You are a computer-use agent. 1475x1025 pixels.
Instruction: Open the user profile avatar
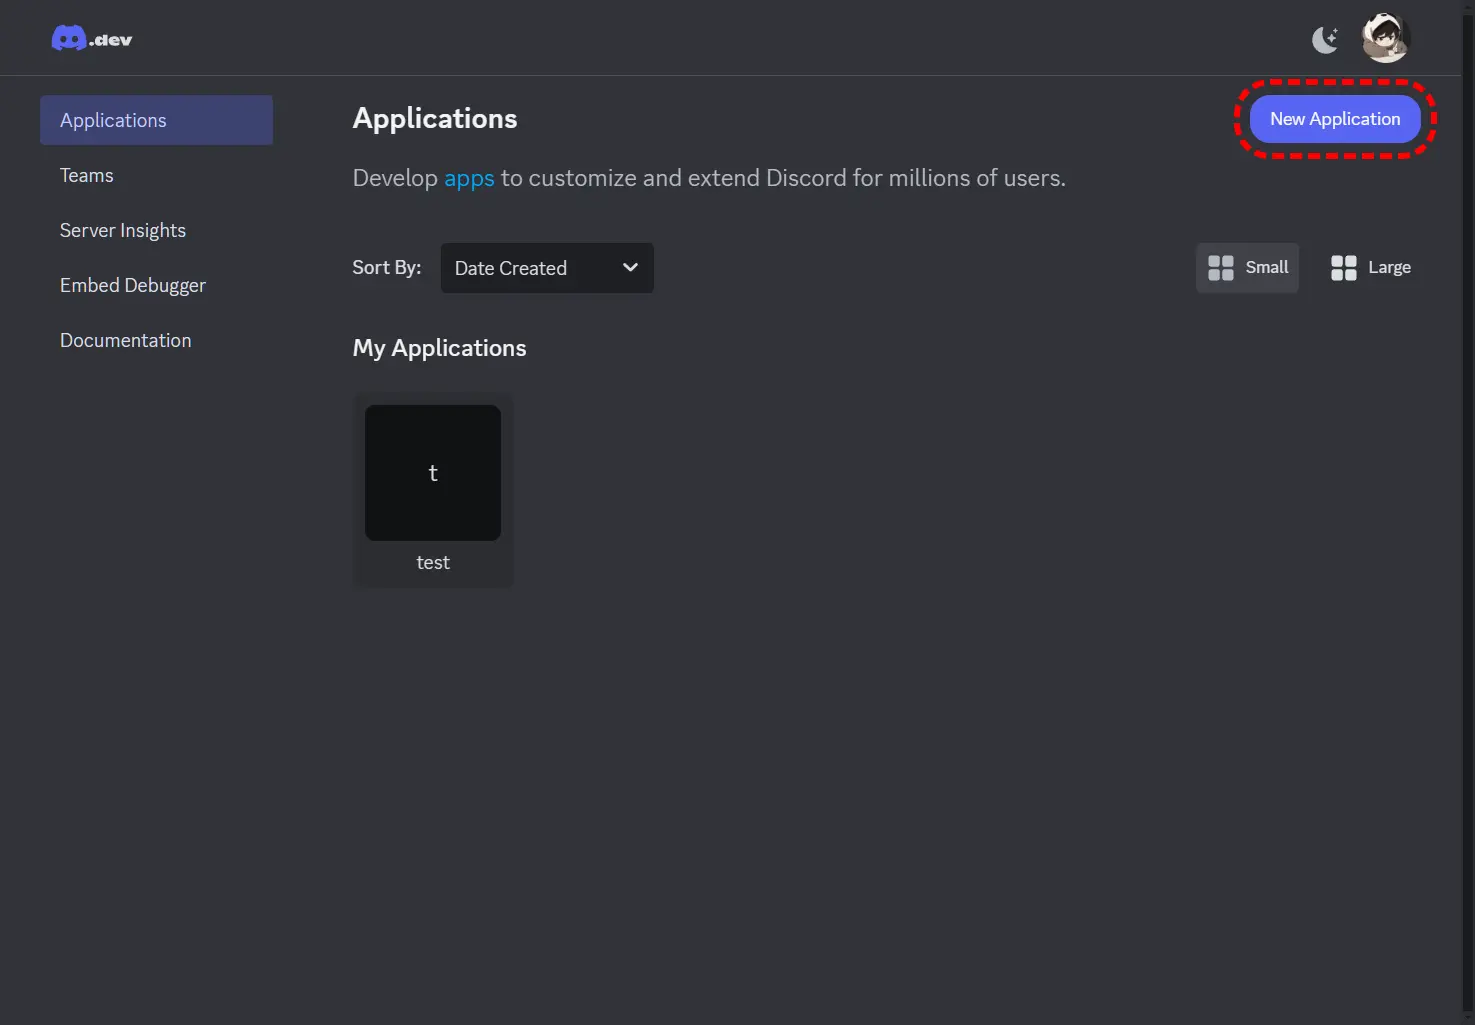pos(1386,38)
